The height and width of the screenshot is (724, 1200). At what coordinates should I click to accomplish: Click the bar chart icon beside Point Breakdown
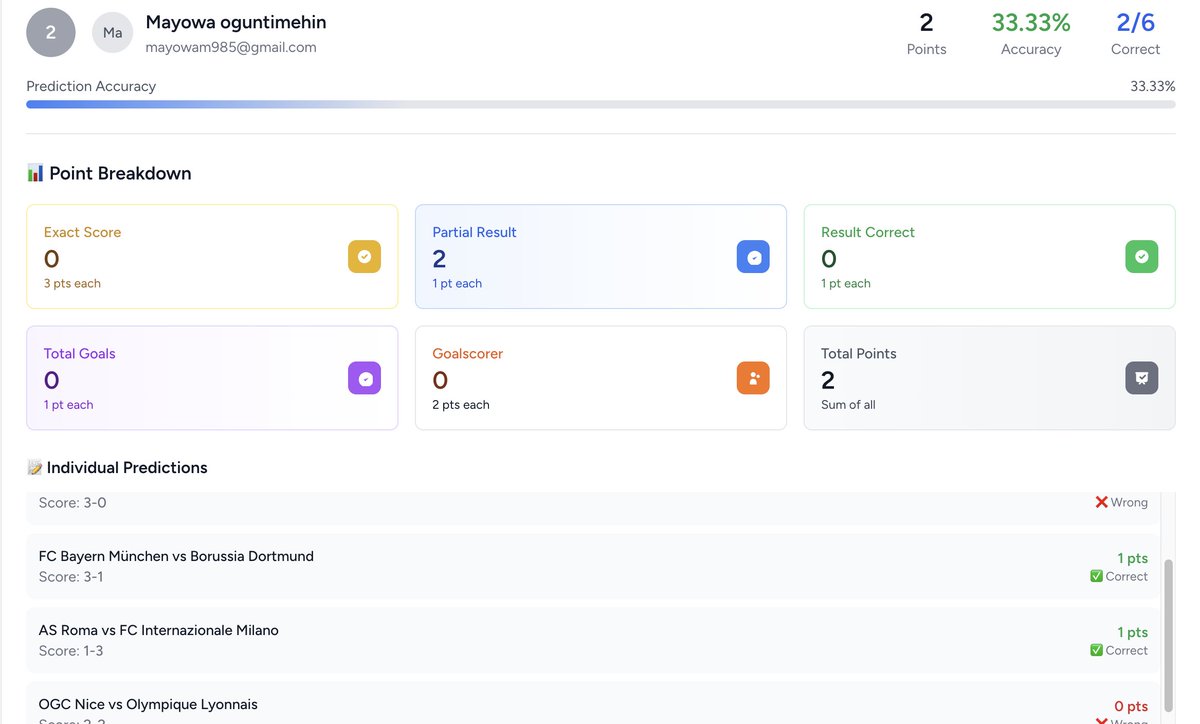click(35, 173)
